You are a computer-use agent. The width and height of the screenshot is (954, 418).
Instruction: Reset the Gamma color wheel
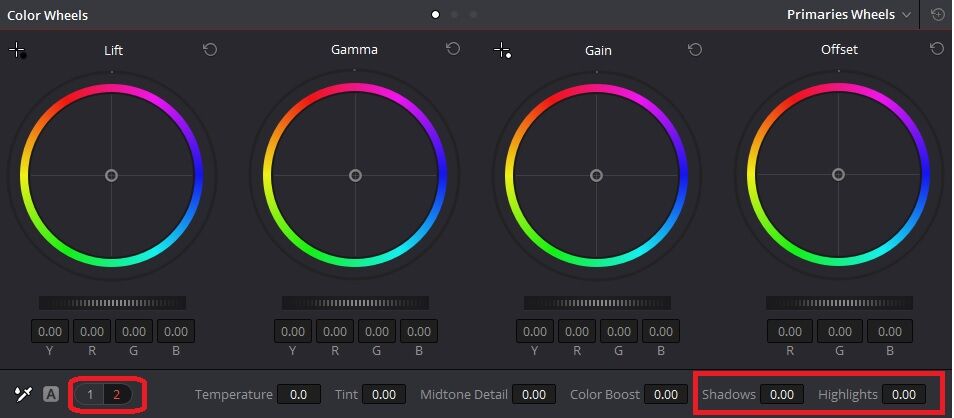coord(453,49)
